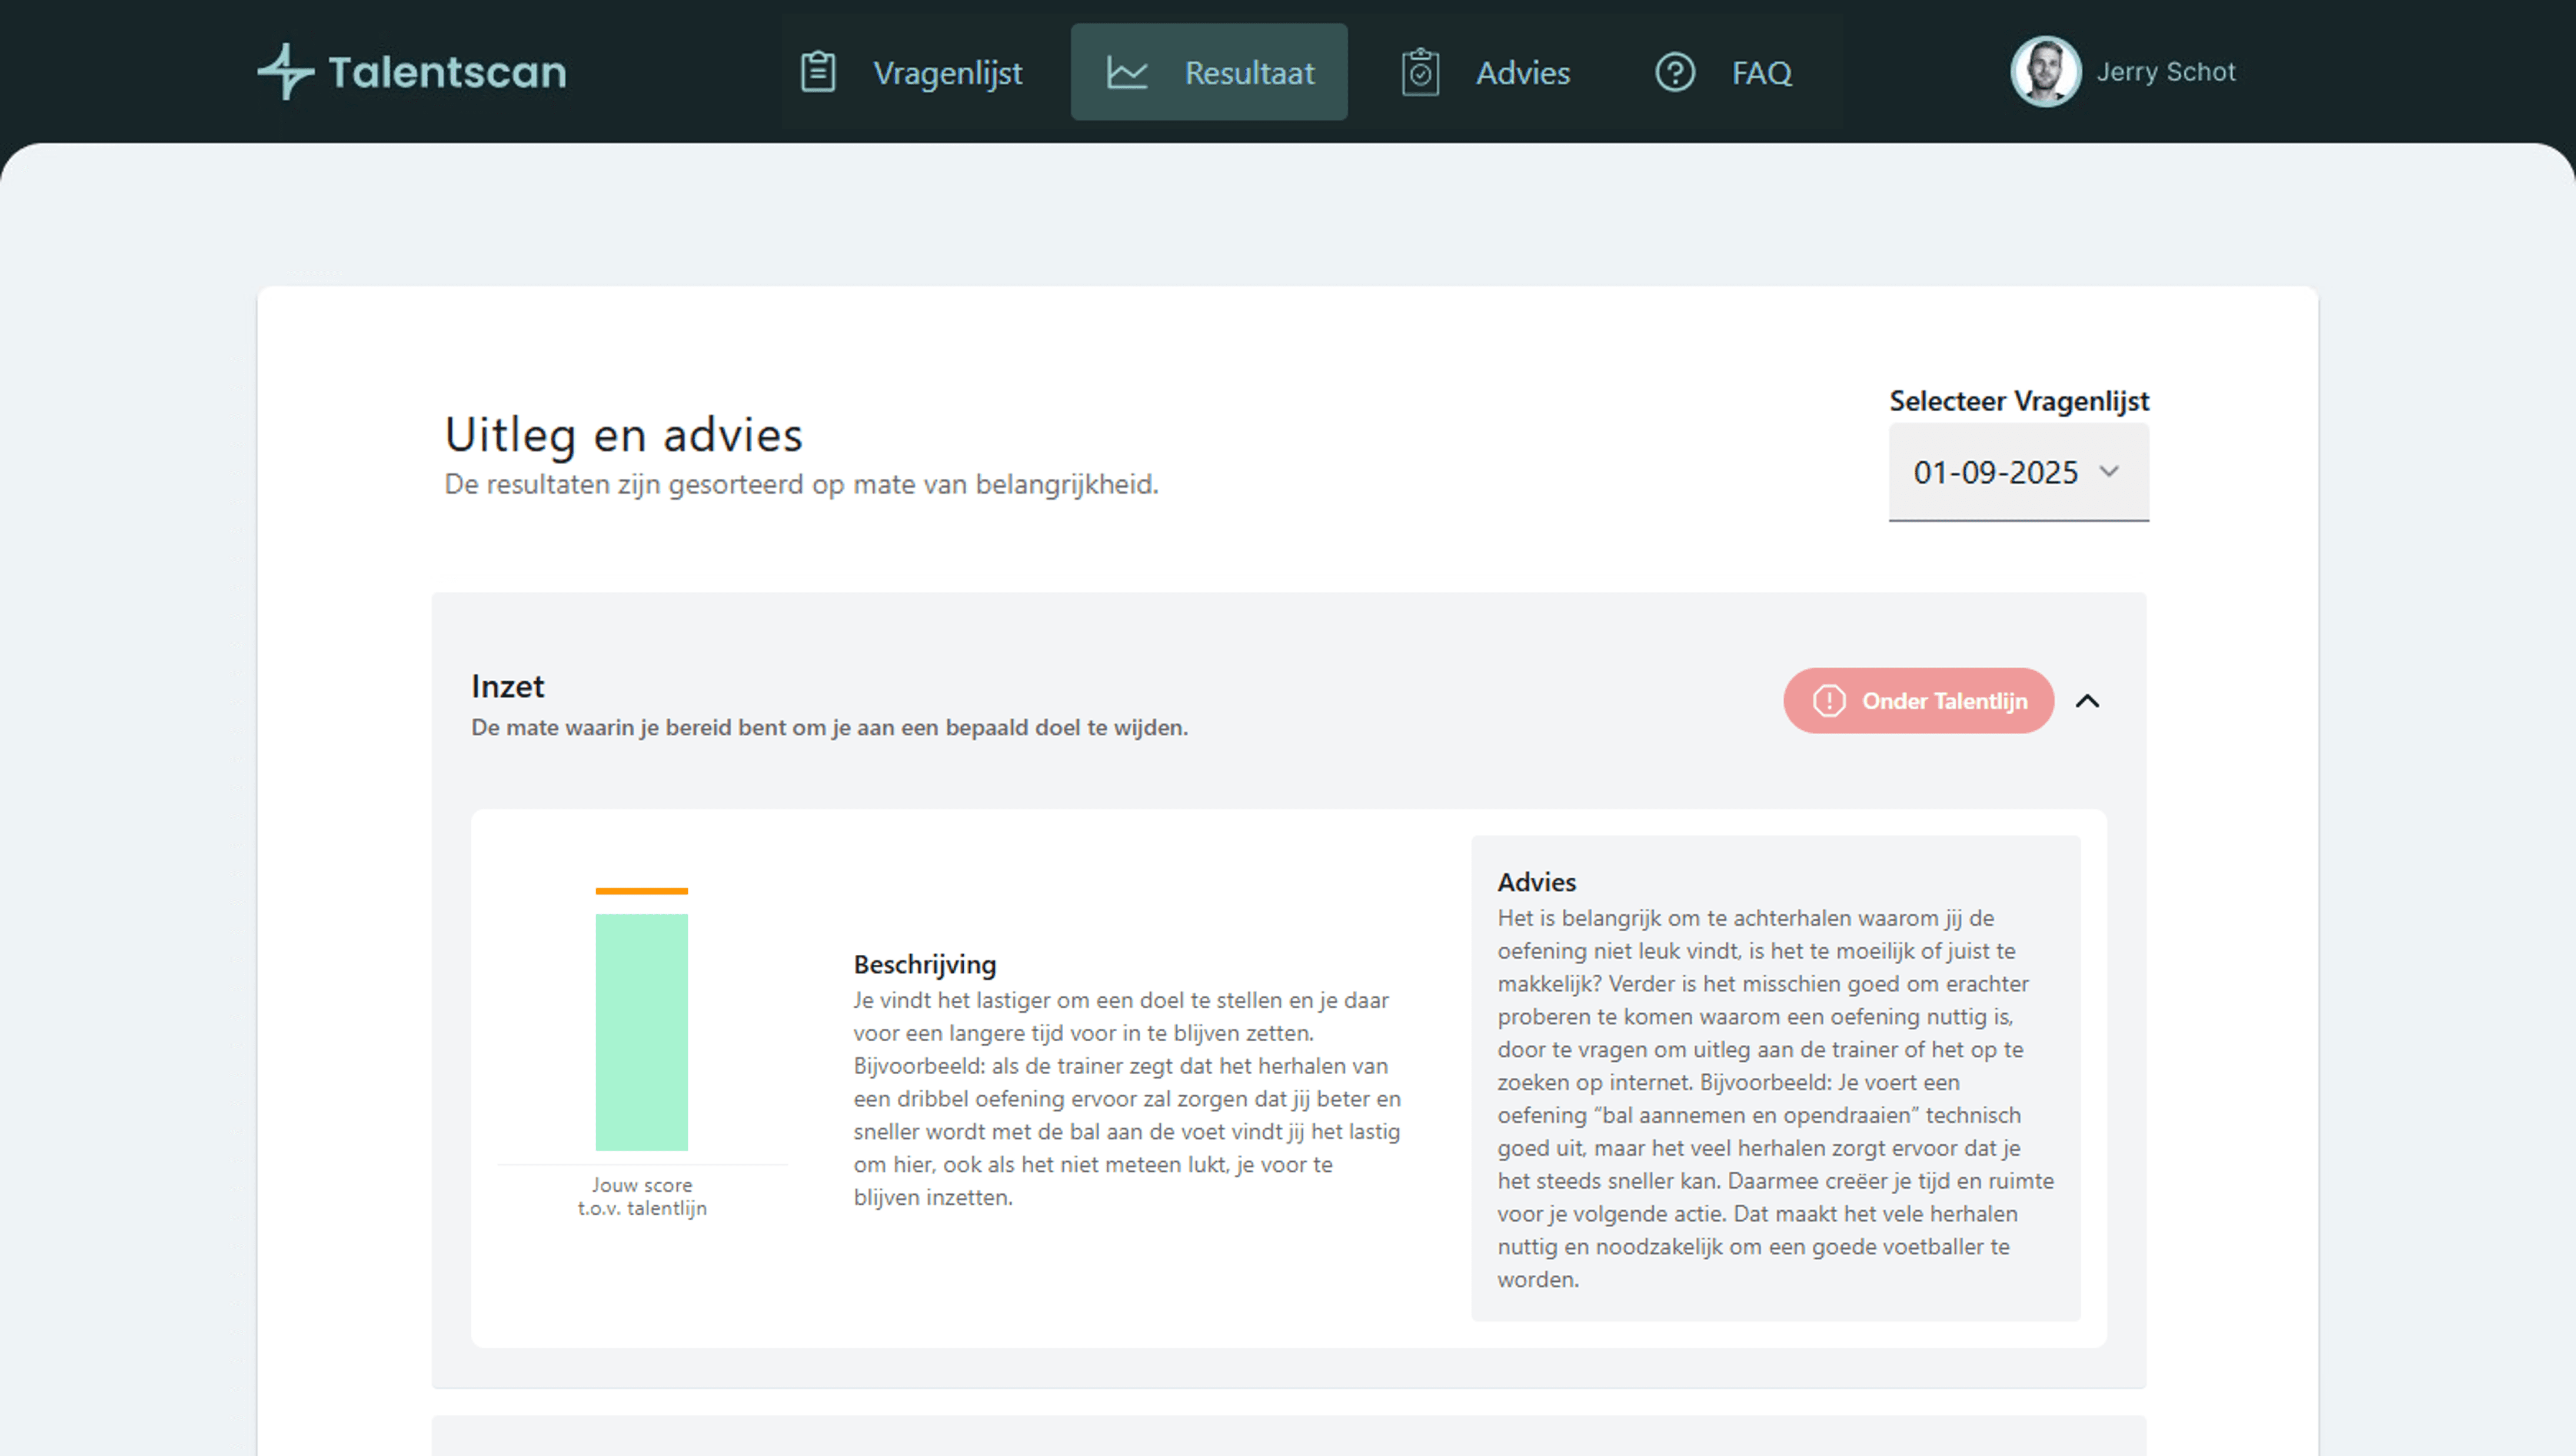Click the FAQ question mark icon
Screen dimensions: 2576x1456
click(x=1674, y=72)
